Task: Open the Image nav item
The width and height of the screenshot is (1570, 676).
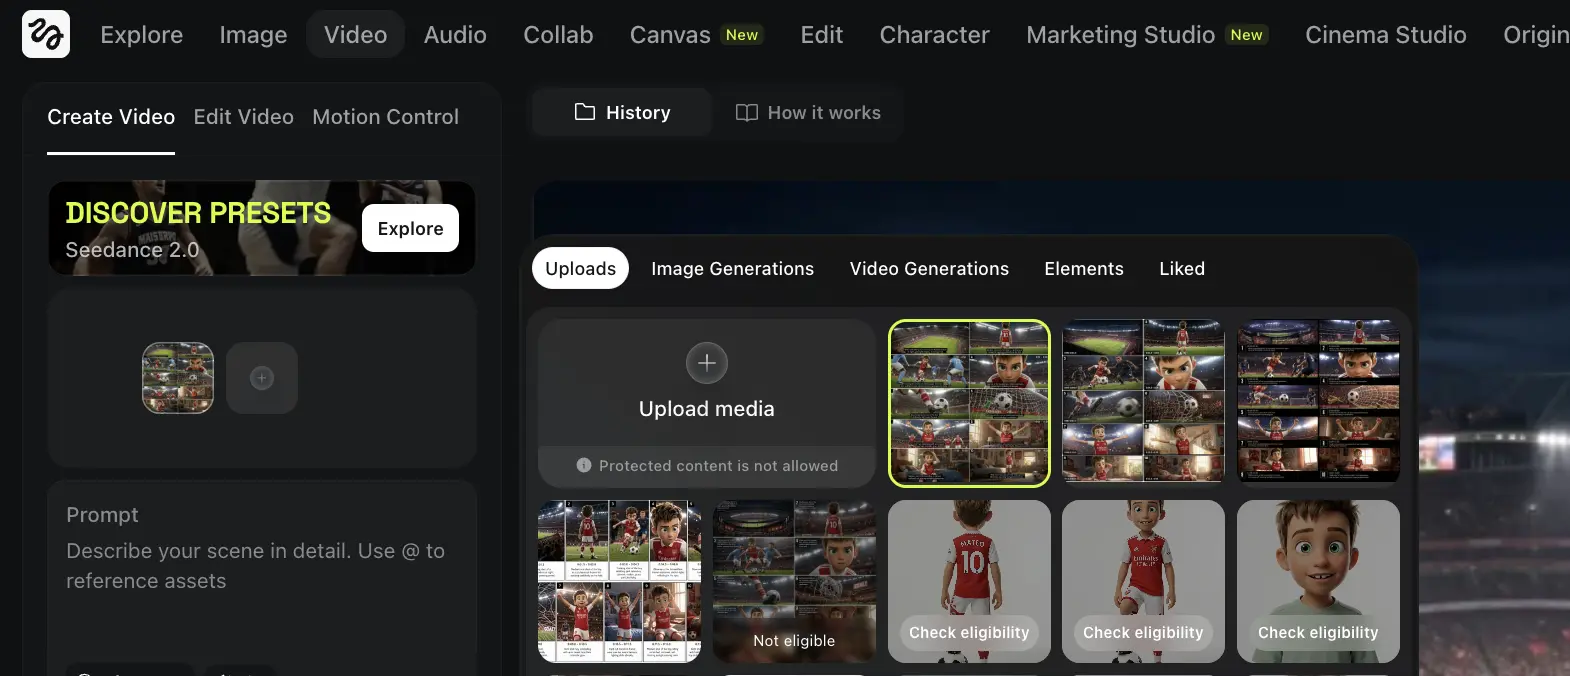Action: coord(253,35)
